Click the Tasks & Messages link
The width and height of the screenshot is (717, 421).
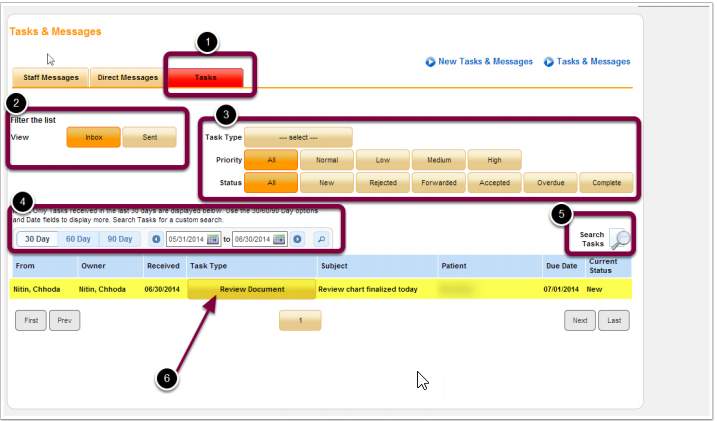tap(593, 62)
